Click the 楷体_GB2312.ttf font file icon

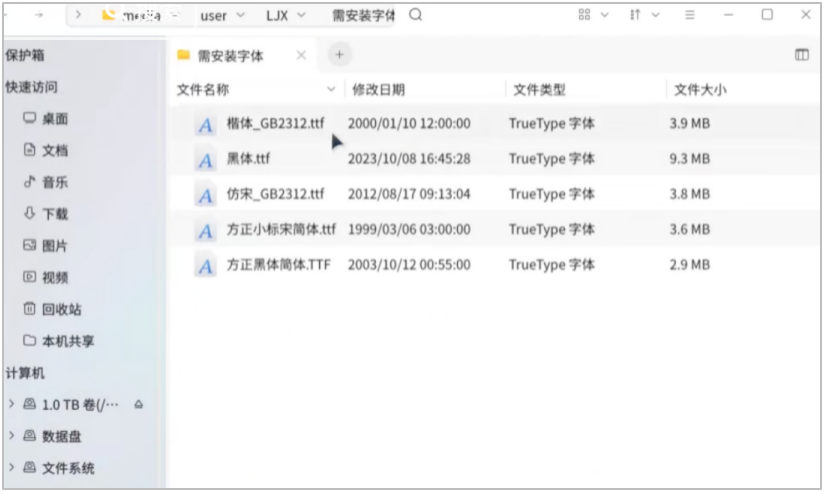206,125
